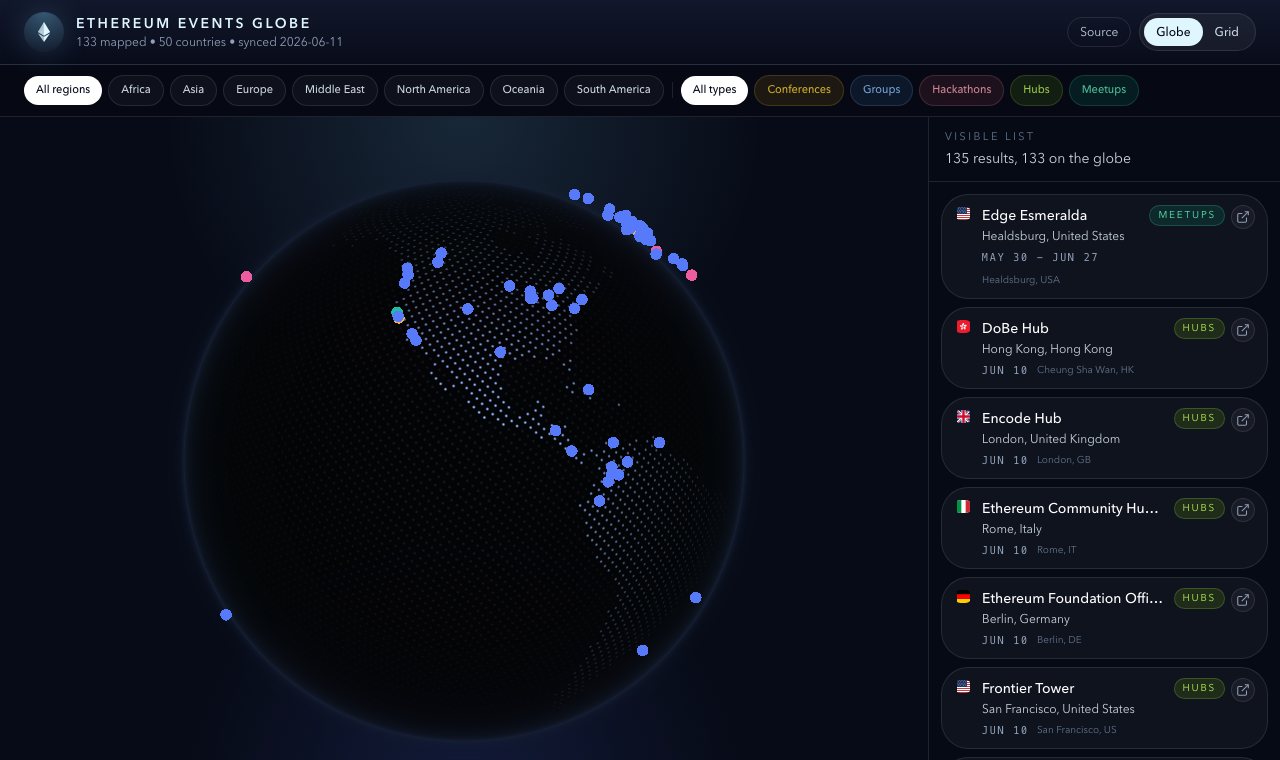Click "Healdsburg, United States" location text

point(1053,237)
